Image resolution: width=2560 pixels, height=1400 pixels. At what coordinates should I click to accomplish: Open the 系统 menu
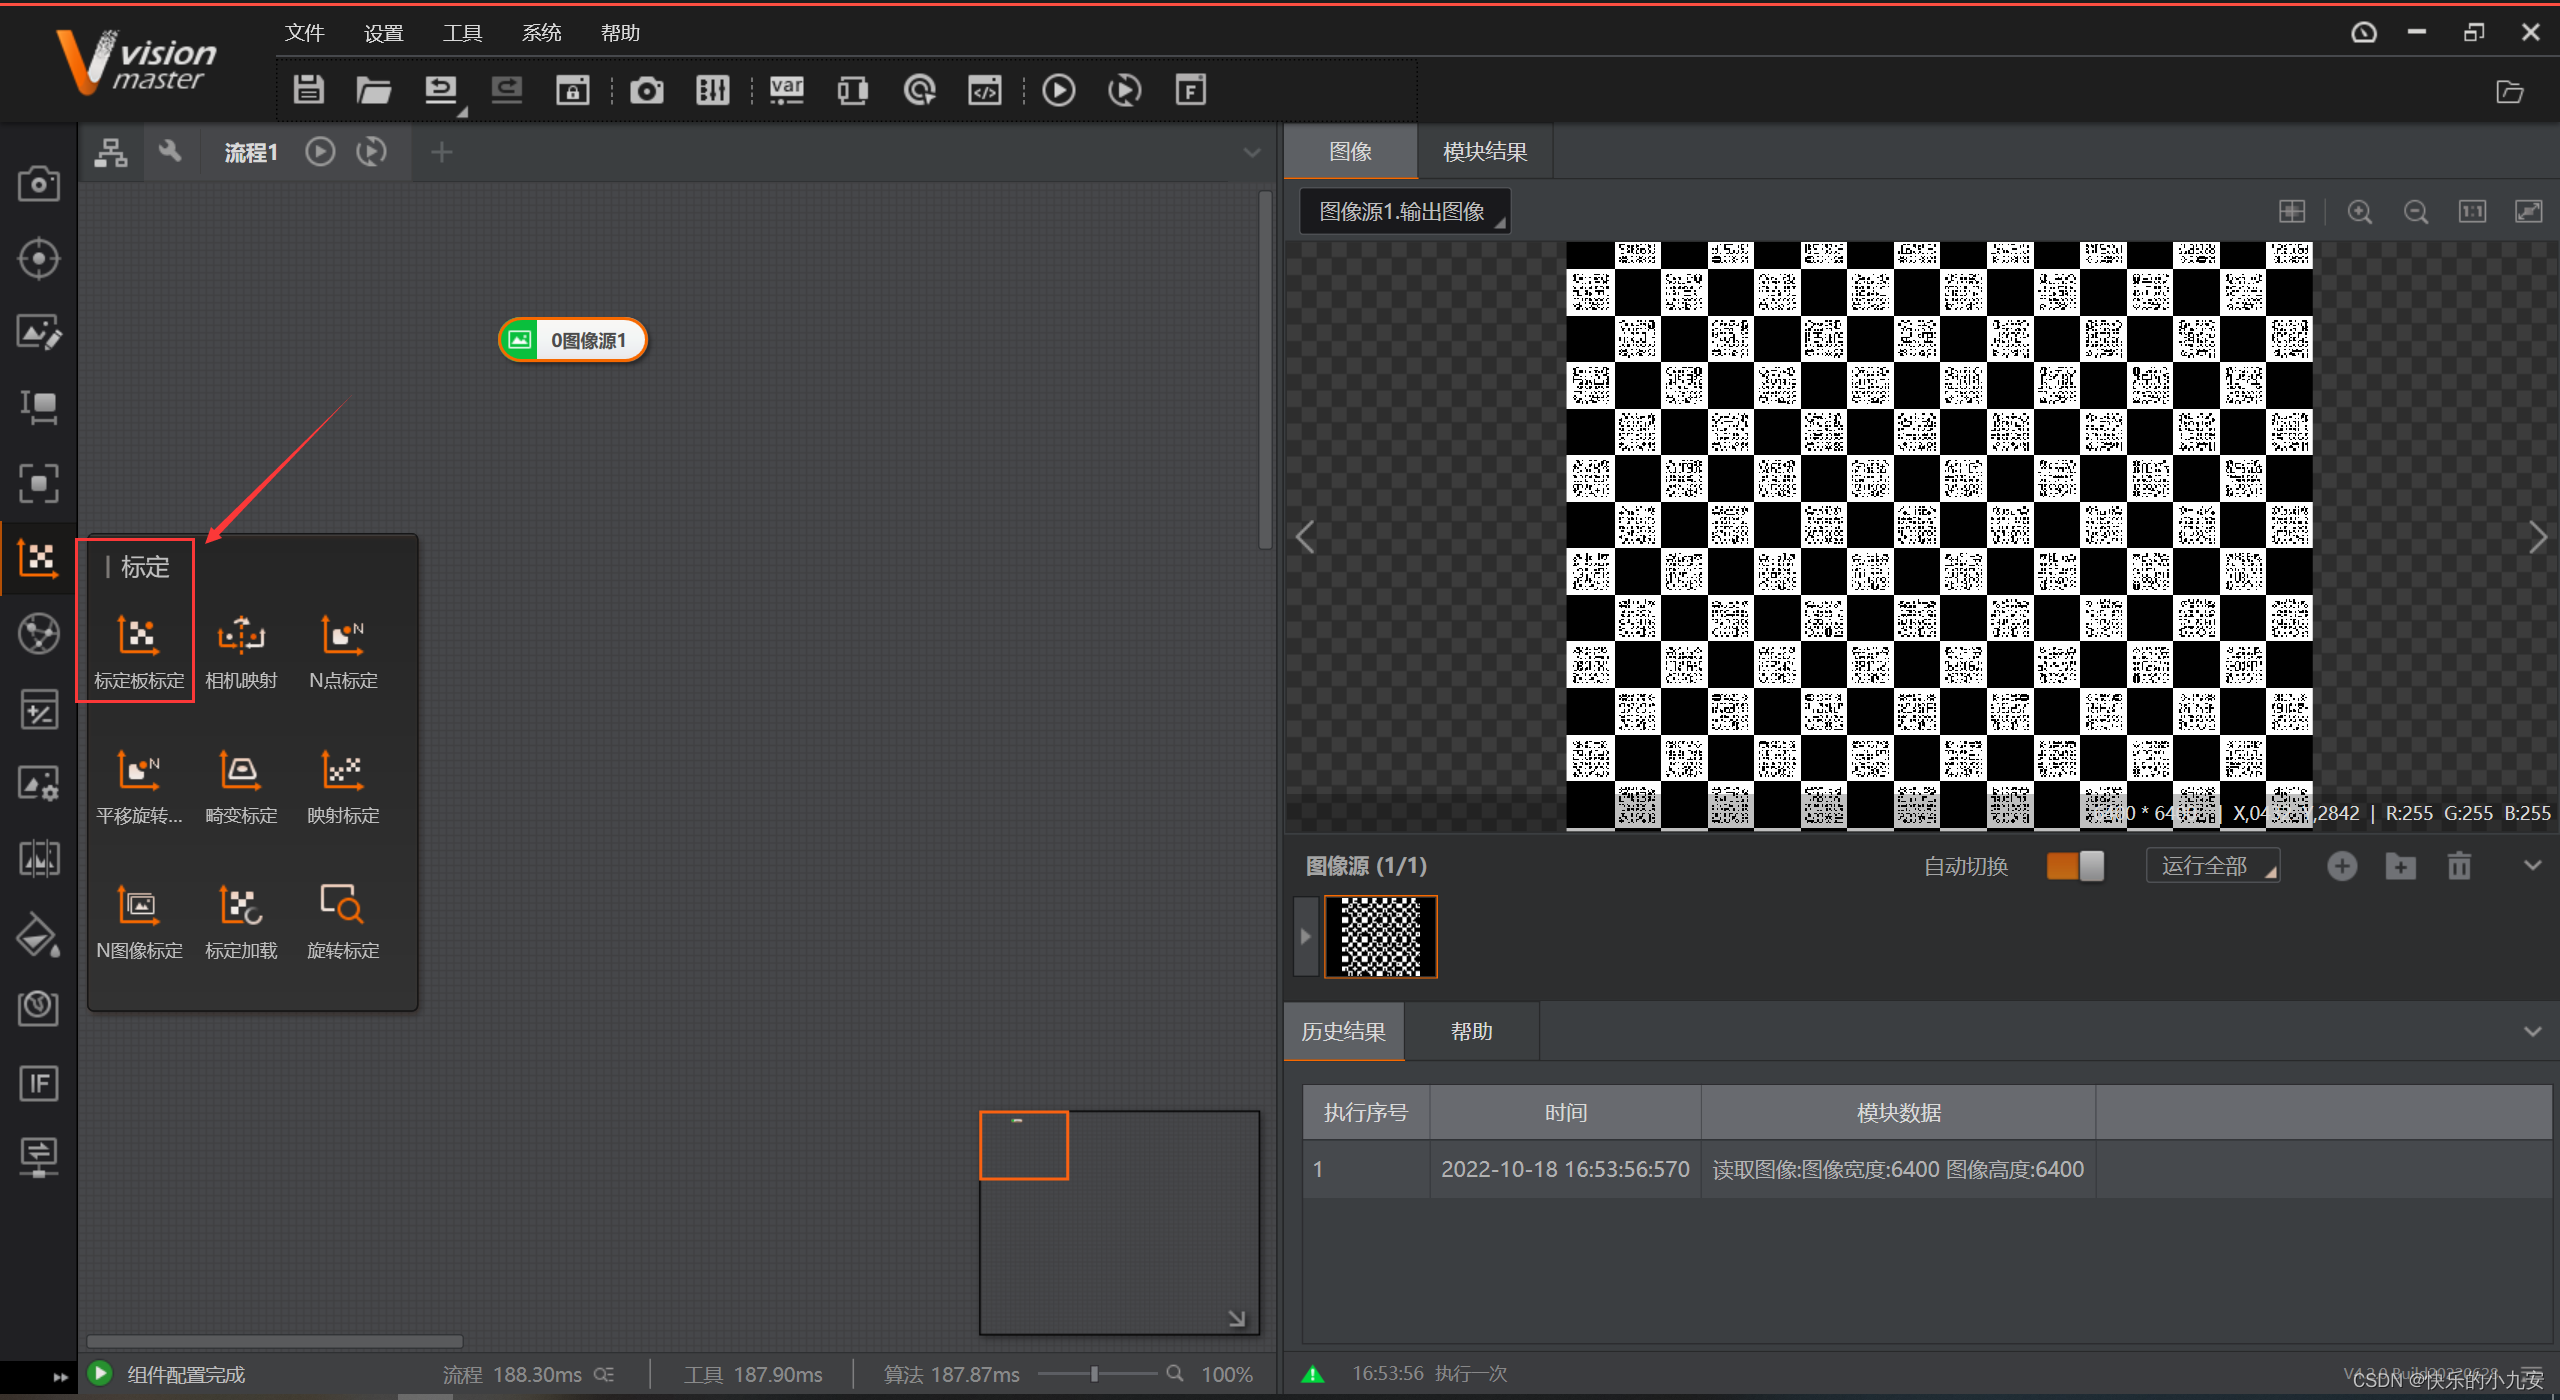(x=541, y=33)
